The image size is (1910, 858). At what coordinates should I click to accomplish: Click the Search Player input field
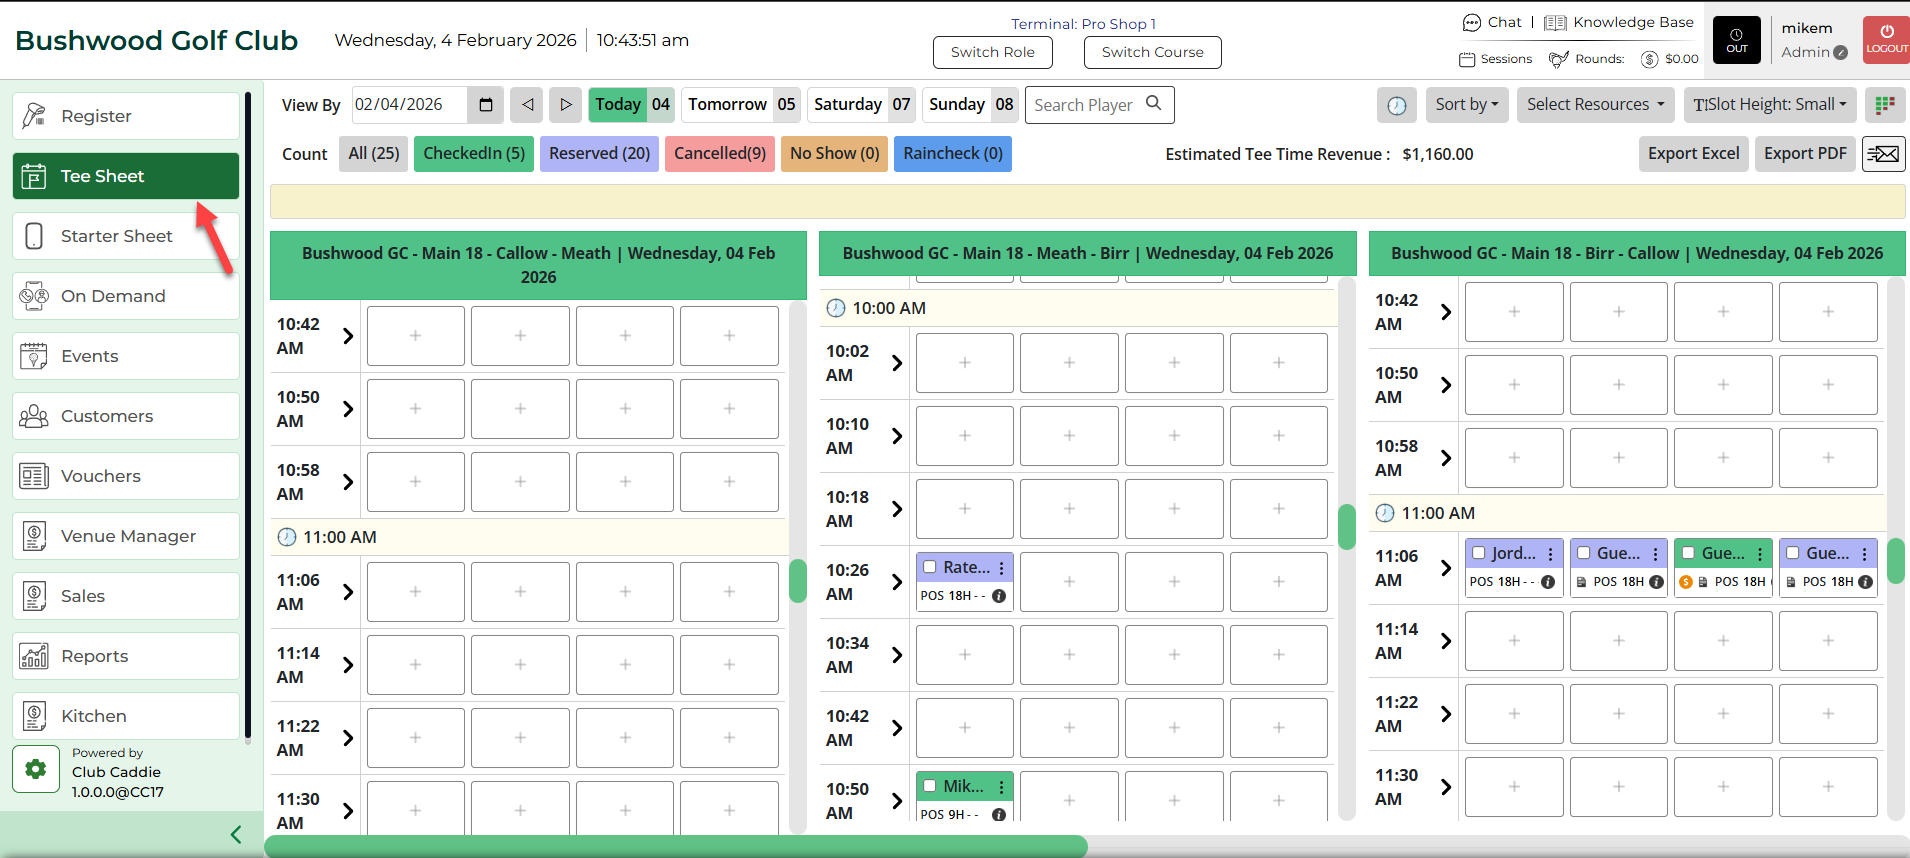[x=1086, y=105]
